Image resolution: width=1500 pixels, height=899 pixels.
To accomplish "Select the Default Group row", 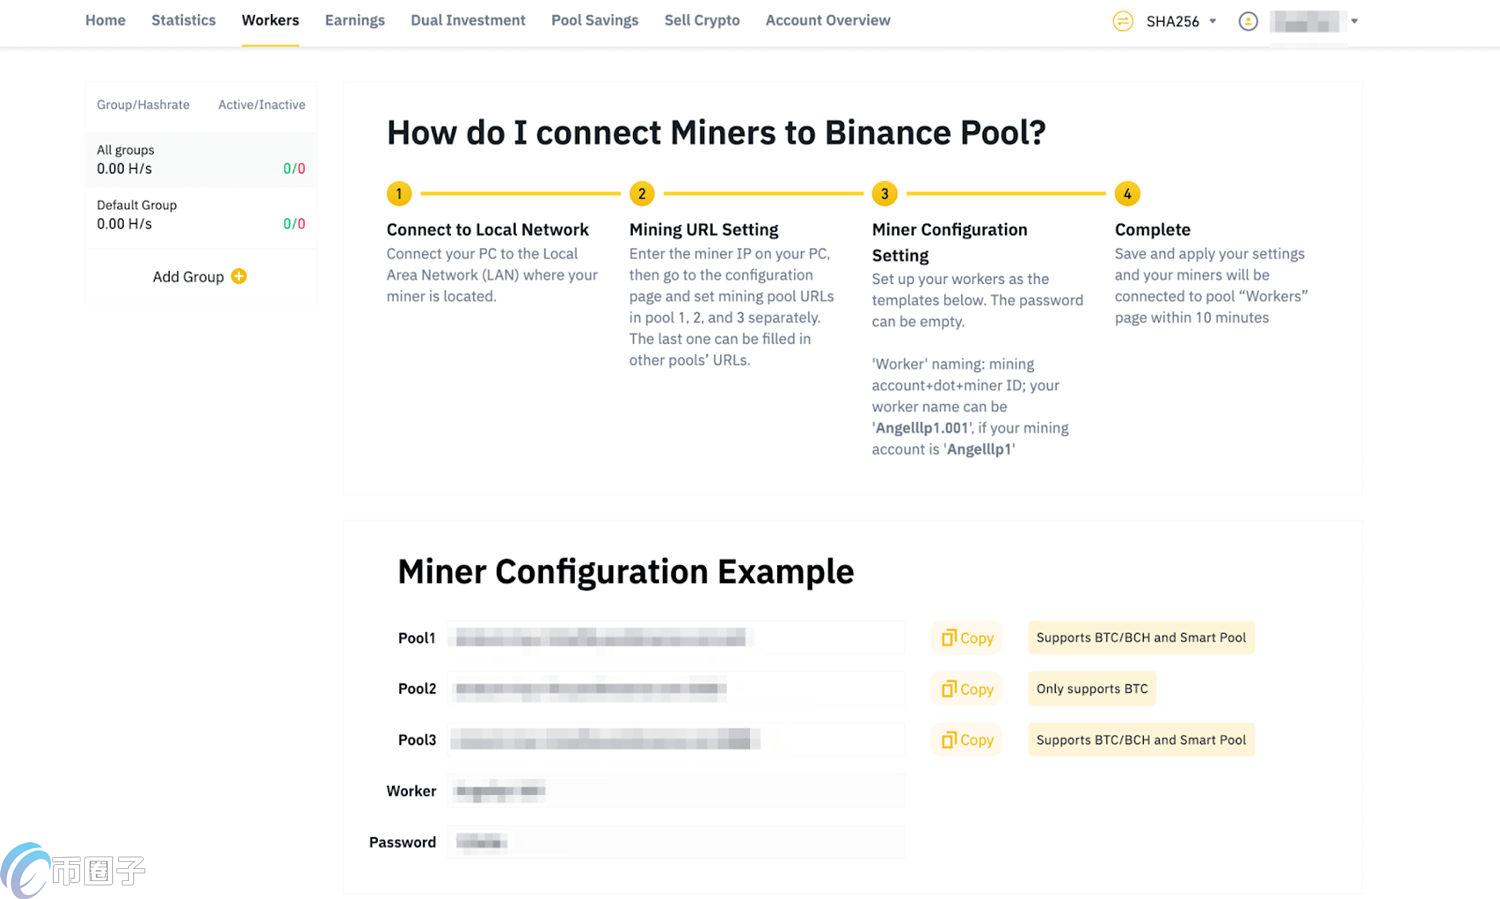I will (x=201, y=214).
